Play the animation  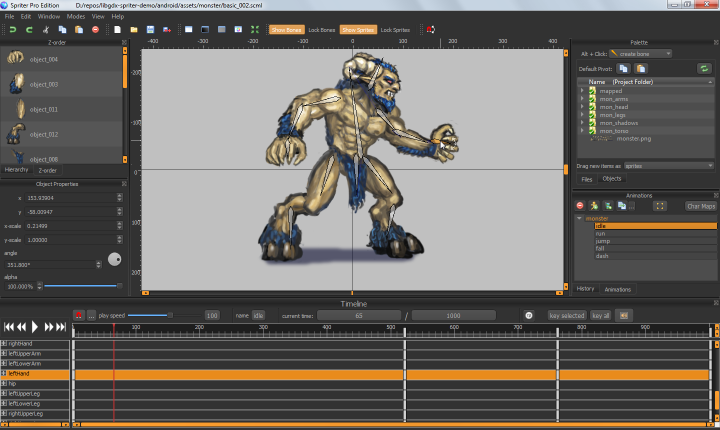[35, 327]
